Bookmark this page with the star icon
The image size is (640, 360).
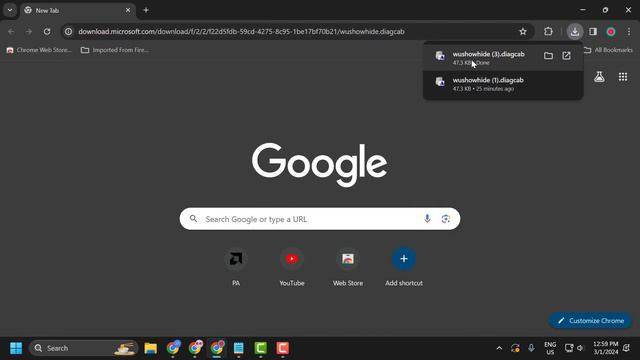coord(523,31)
